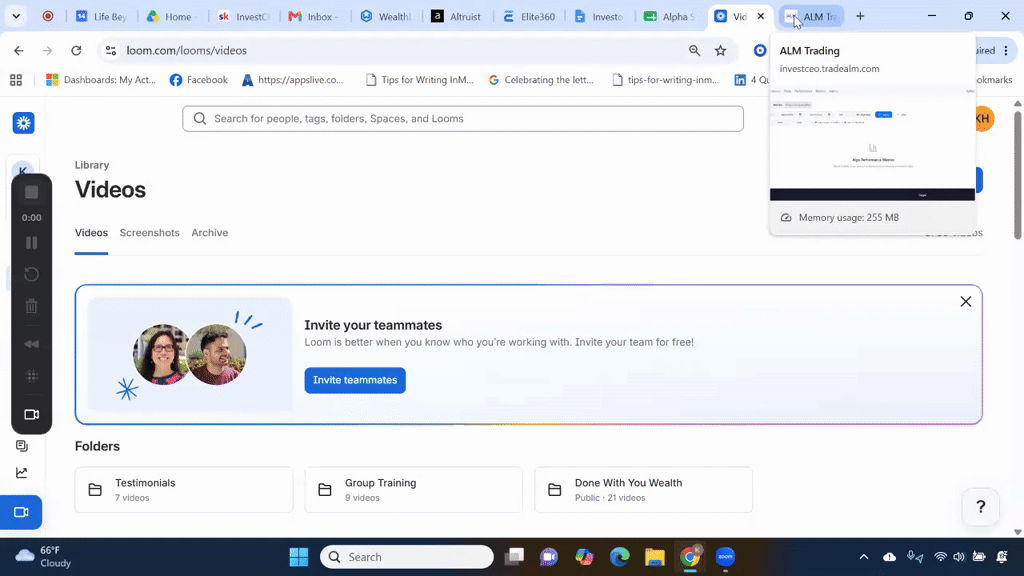Image resolution: width=1024 pixels, height=576 pixels.
Task: Switch to the Alpha S browser tab
Action: [x=670, y=16]
